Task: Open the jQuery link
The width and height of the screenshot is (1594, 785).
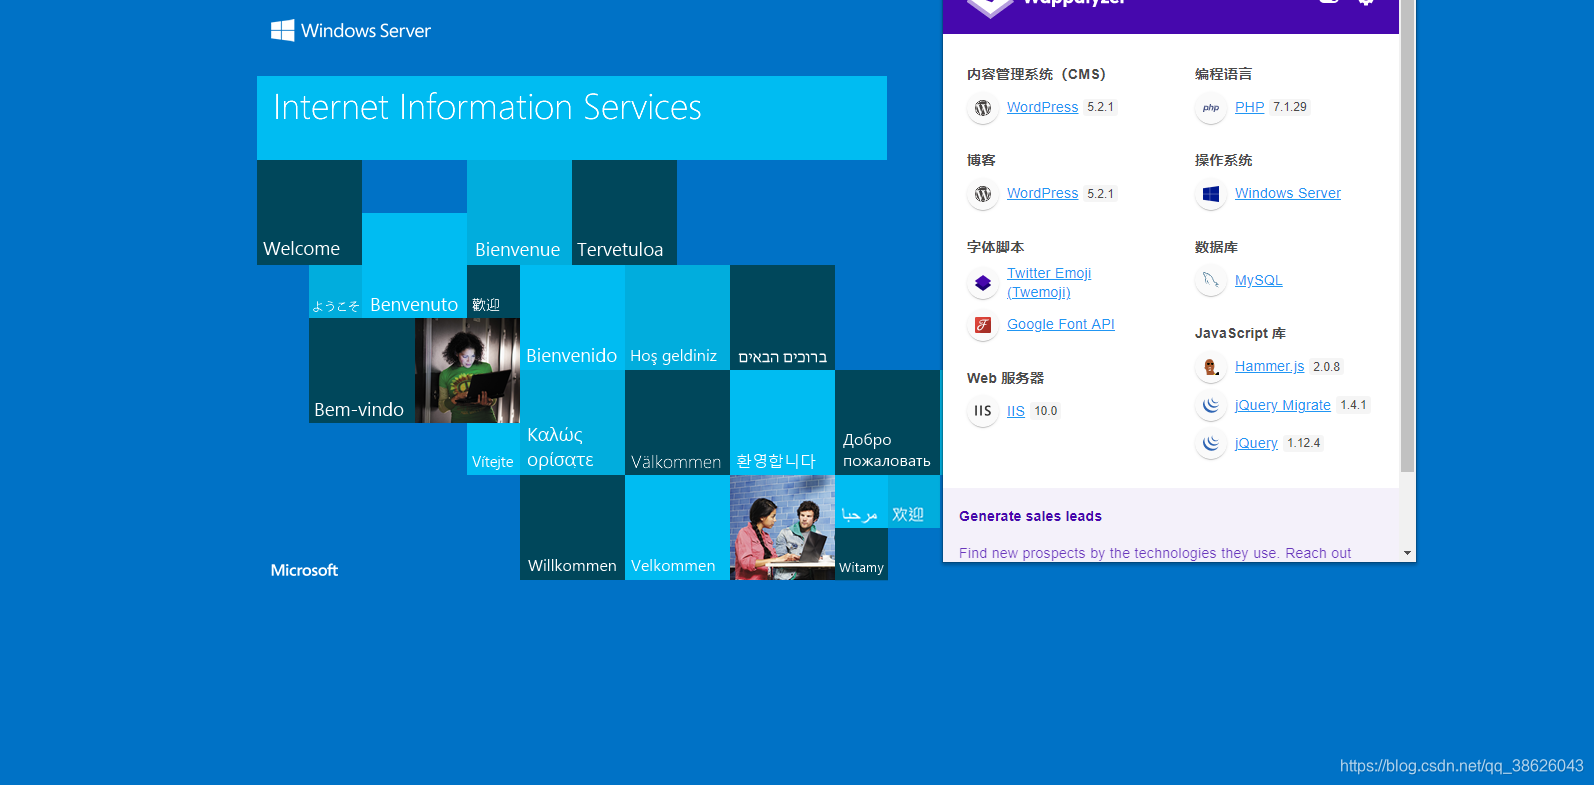Action: tap(1256, 443)
